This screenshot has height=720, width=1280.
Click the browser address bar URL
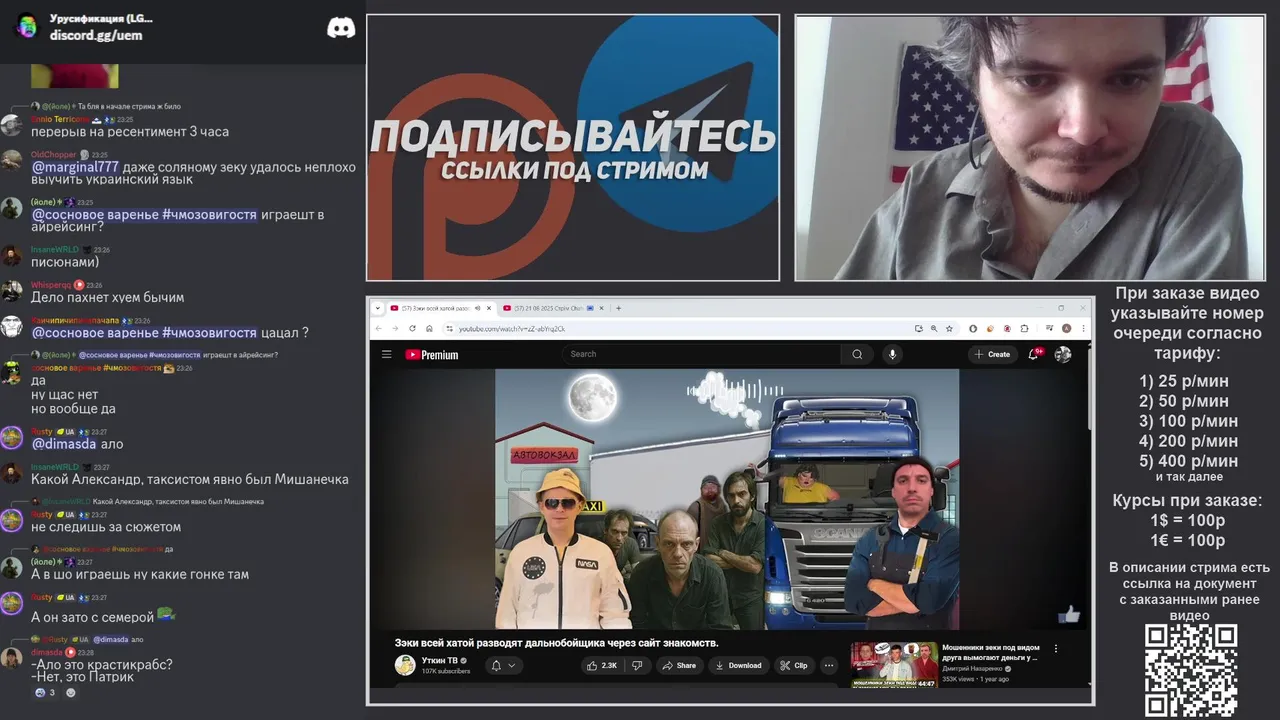(512, 328)
